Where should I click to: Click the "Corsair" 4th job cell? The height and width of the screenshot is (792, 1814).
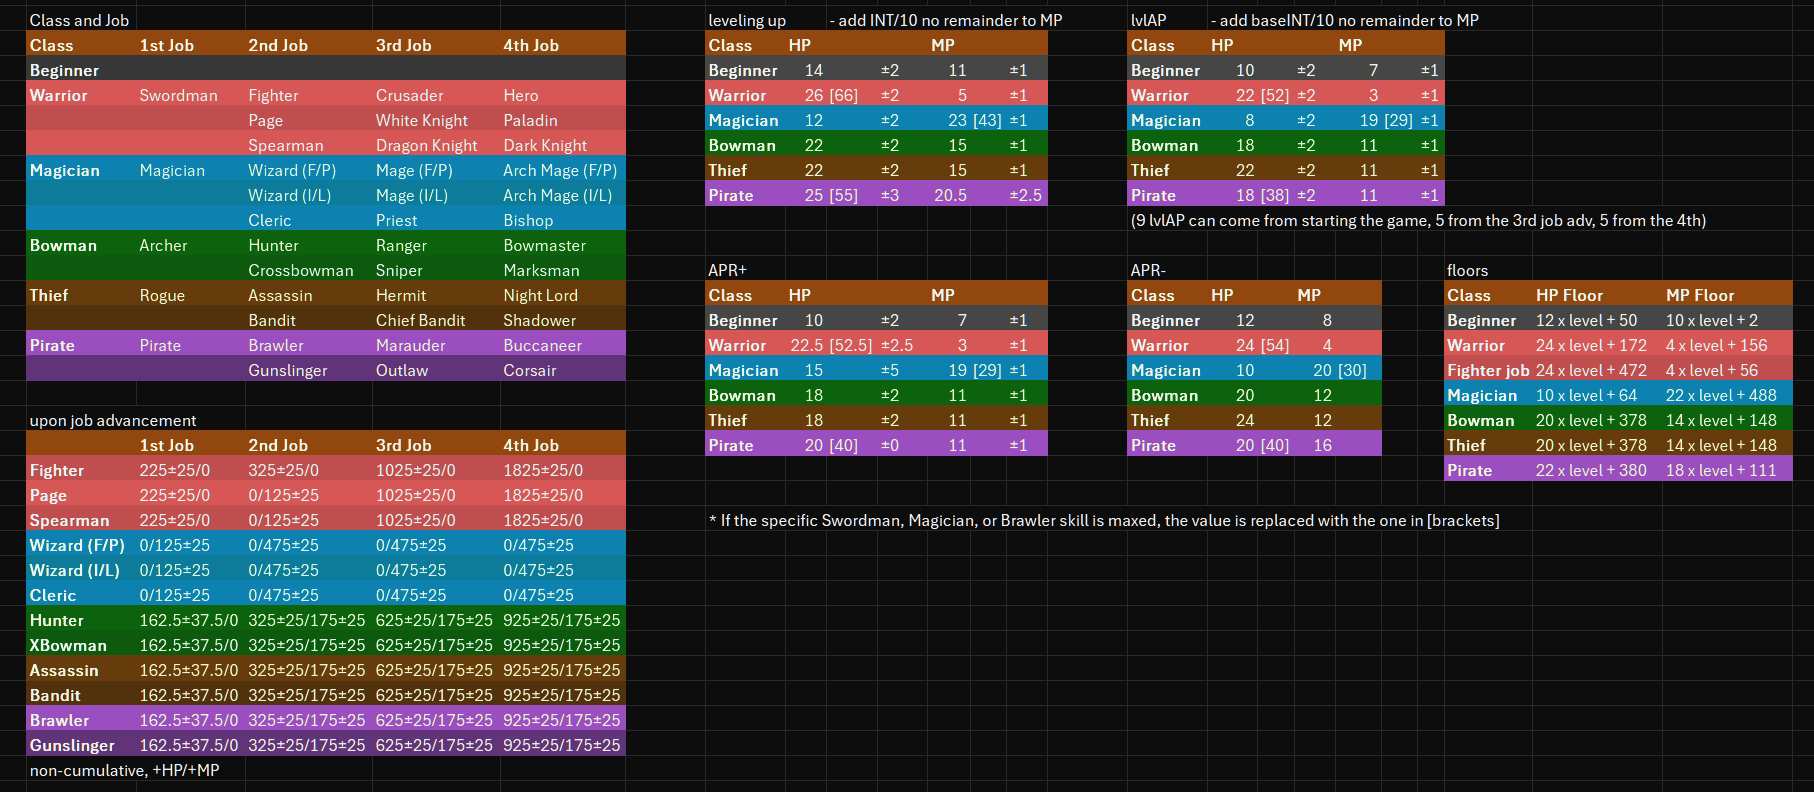tap(529, 370)
